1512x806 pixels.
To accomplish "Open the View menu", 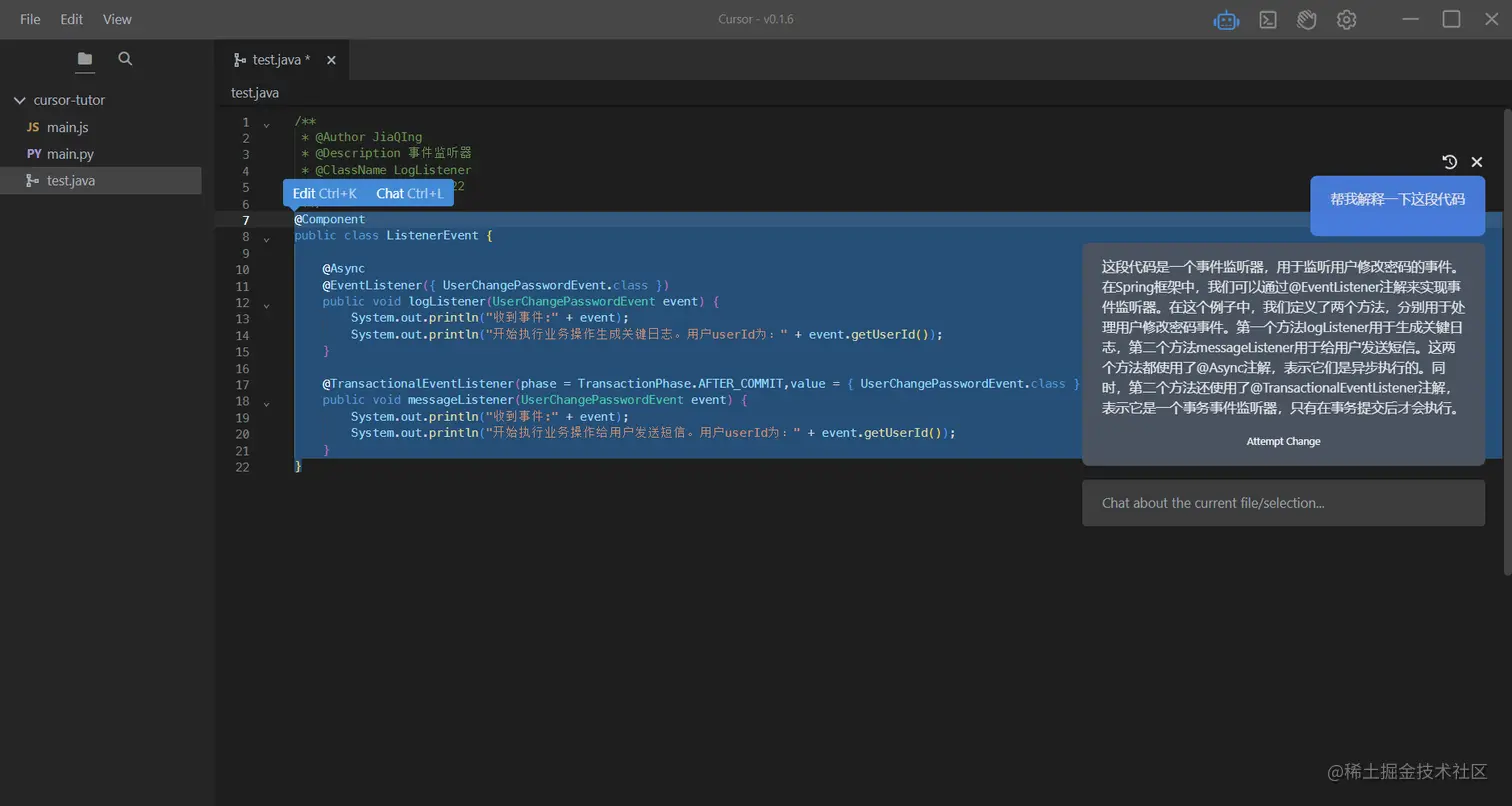I will pos(117,19).
